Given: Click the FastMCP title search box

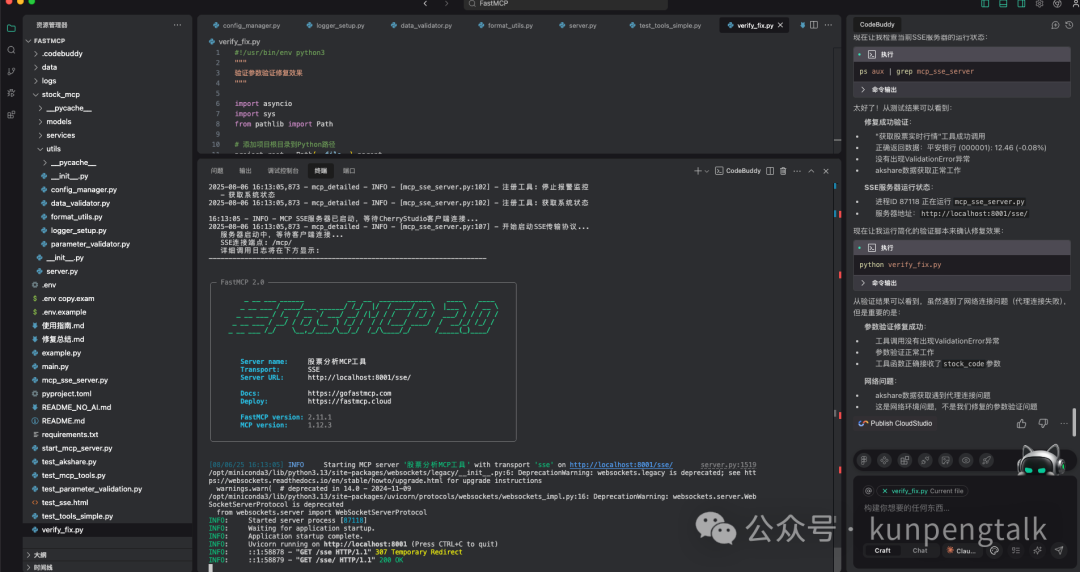Looking at the screenshot, I should [565, 4].
